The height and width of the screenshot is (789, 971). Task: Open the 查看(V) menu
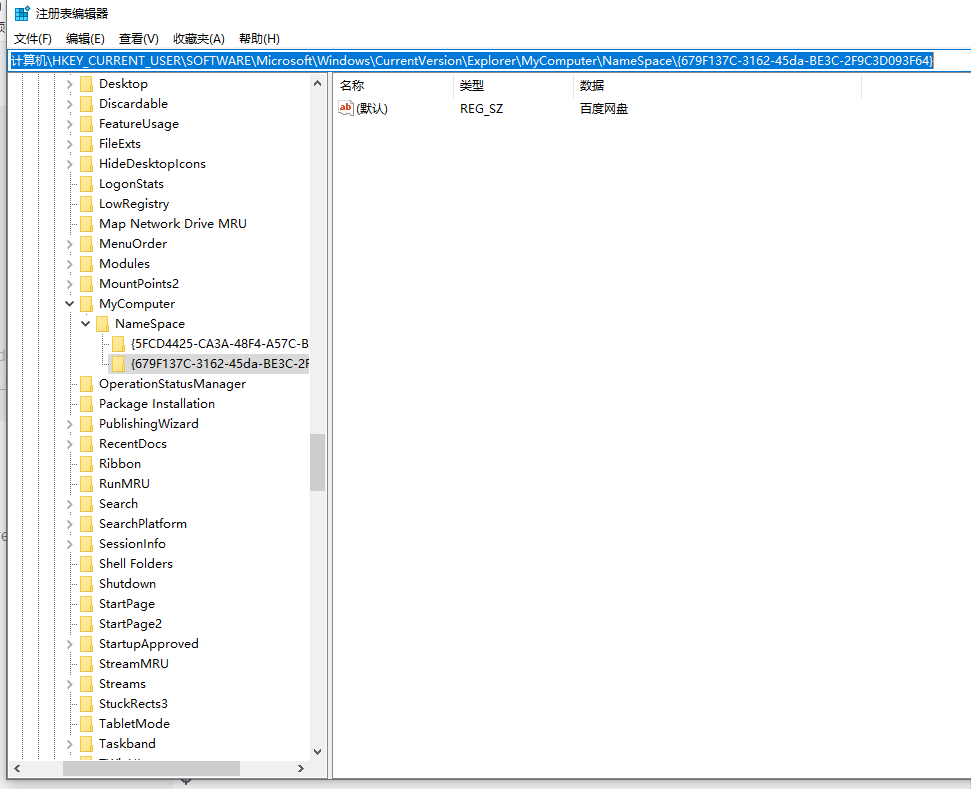pyautogui.click(x=137, y=38)
